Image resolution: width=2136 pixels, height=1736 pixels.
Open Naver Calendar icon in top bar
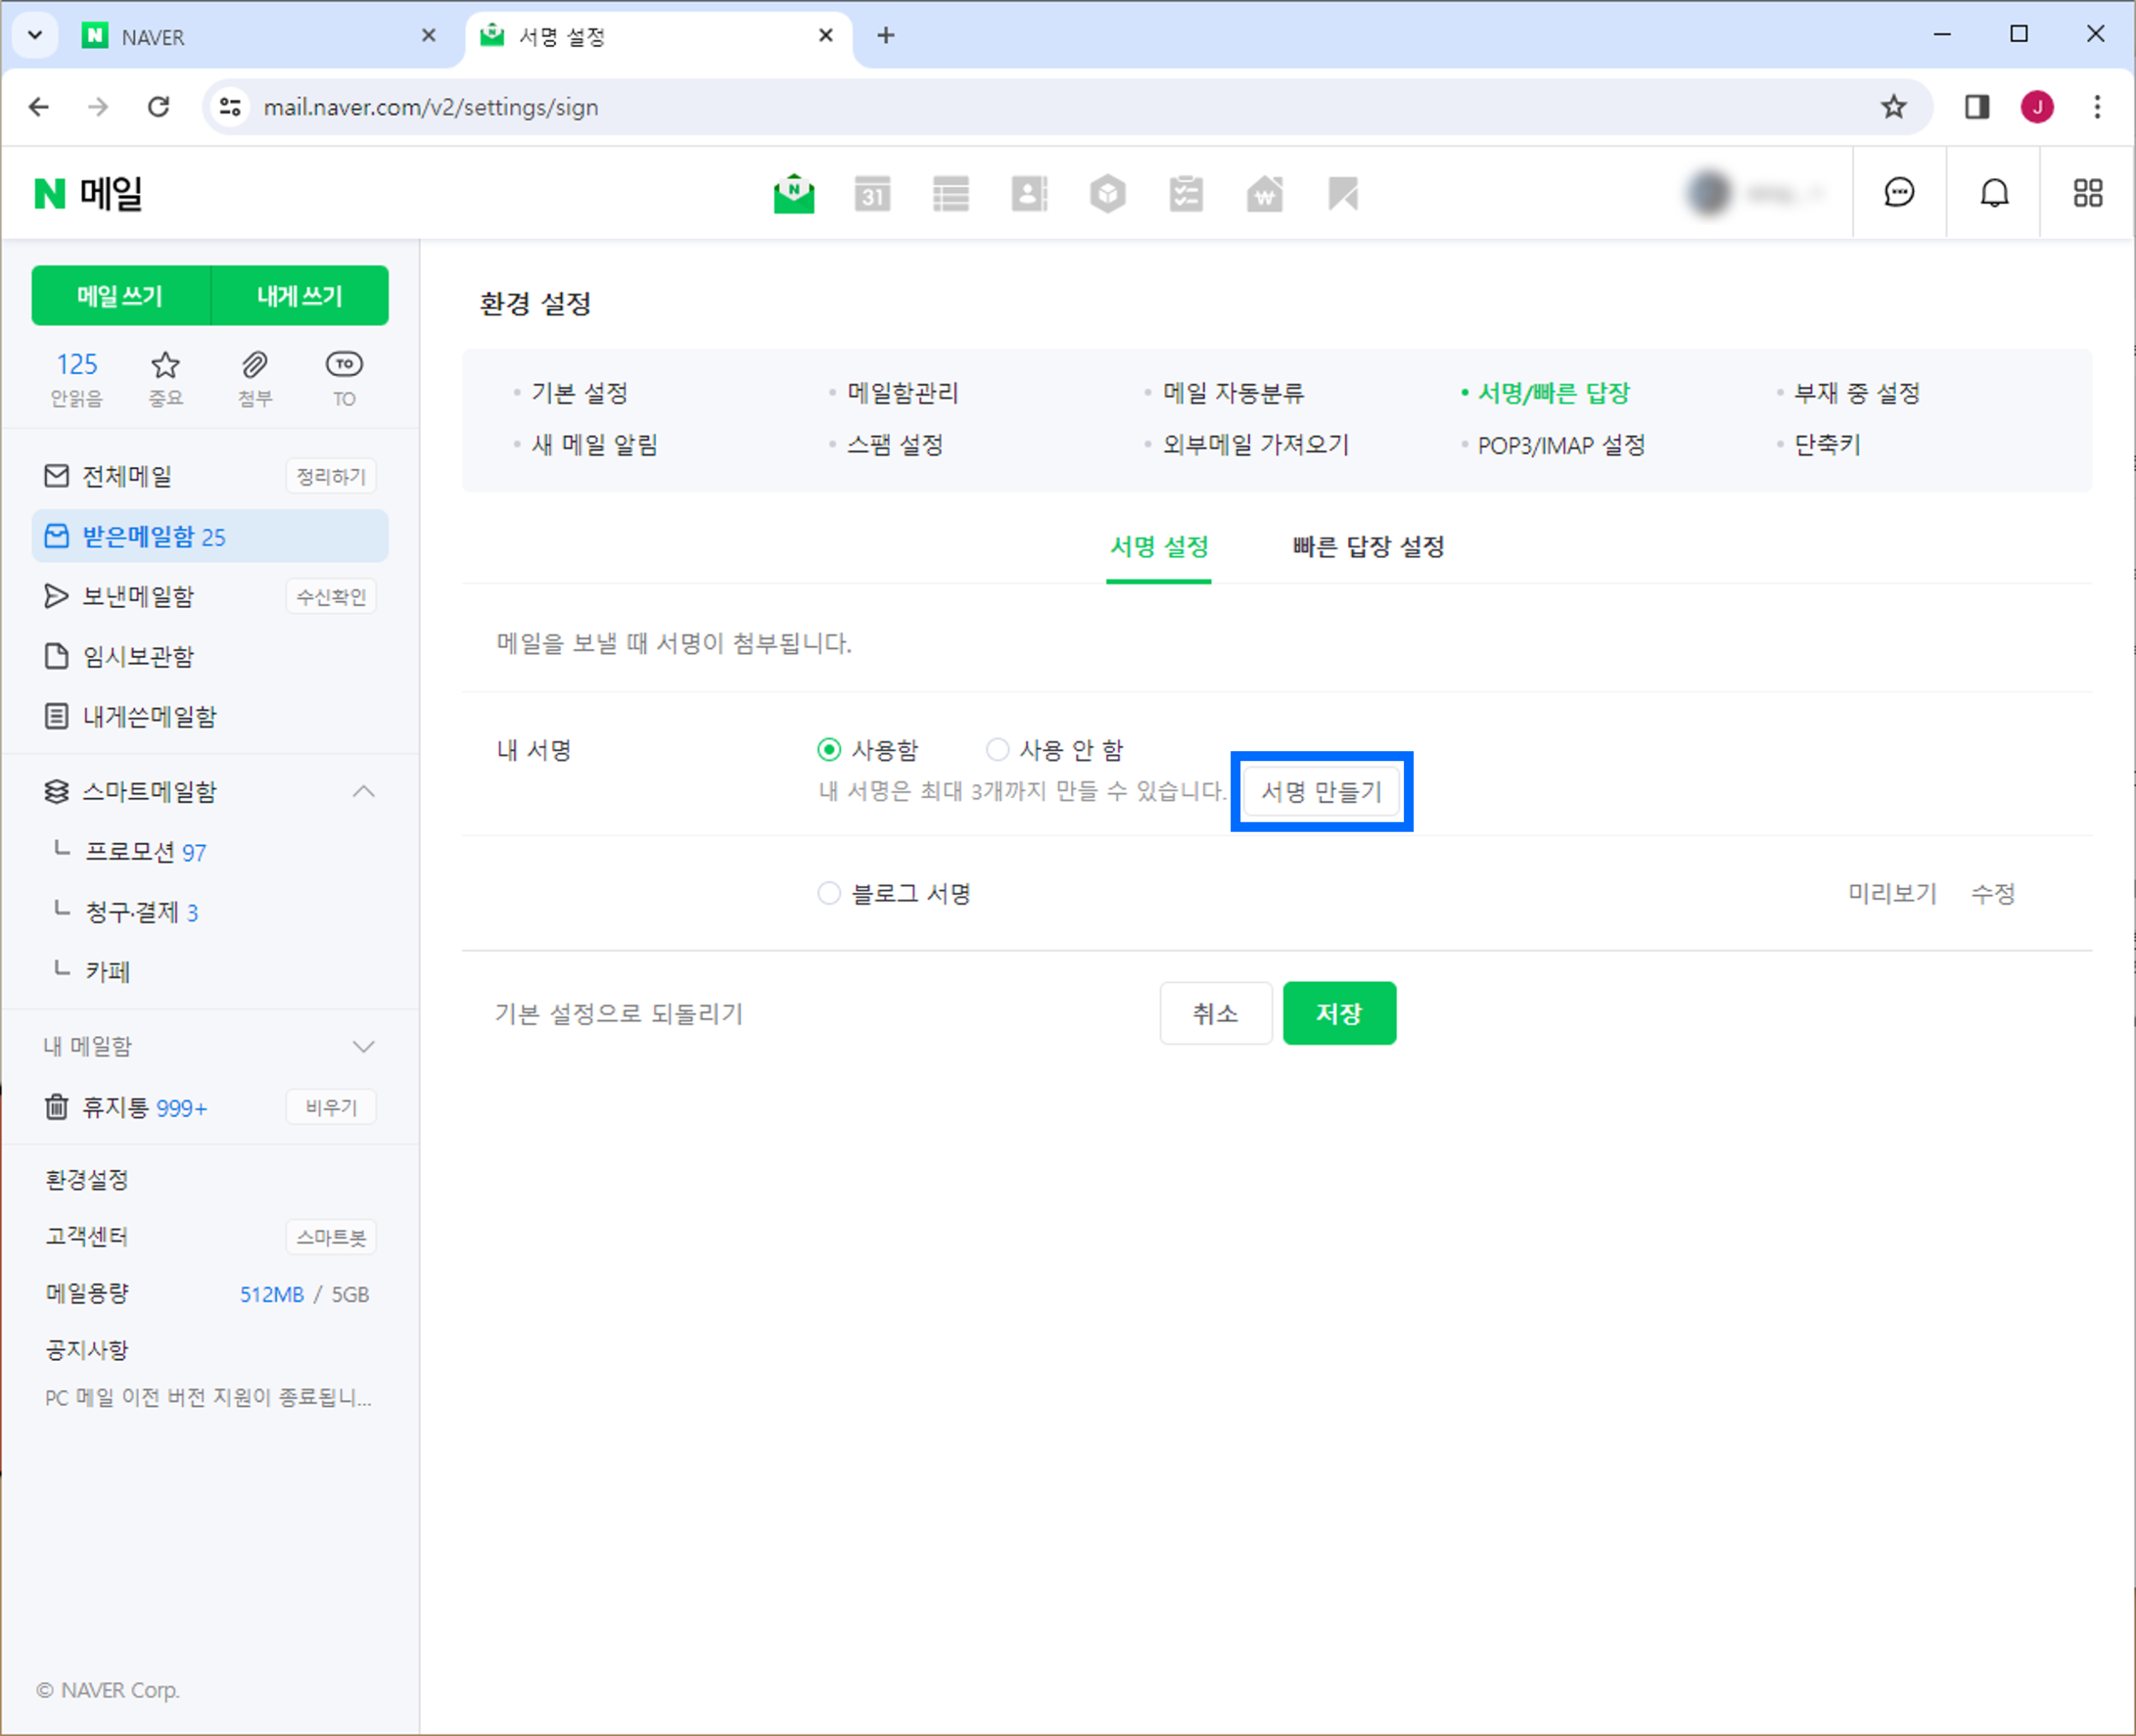click(x=872, y=194)
